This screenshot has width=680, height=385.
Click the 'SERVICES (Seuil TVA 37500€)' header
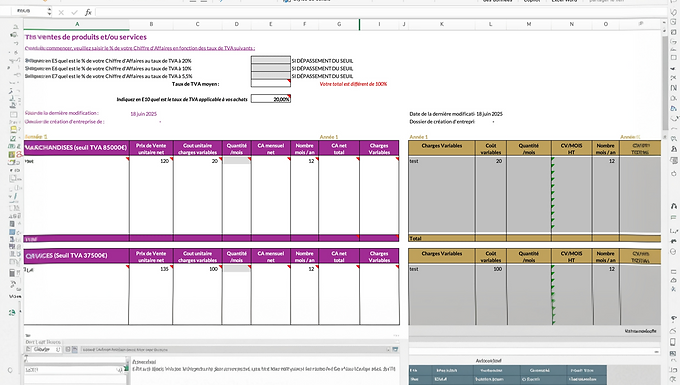(76, 255)
